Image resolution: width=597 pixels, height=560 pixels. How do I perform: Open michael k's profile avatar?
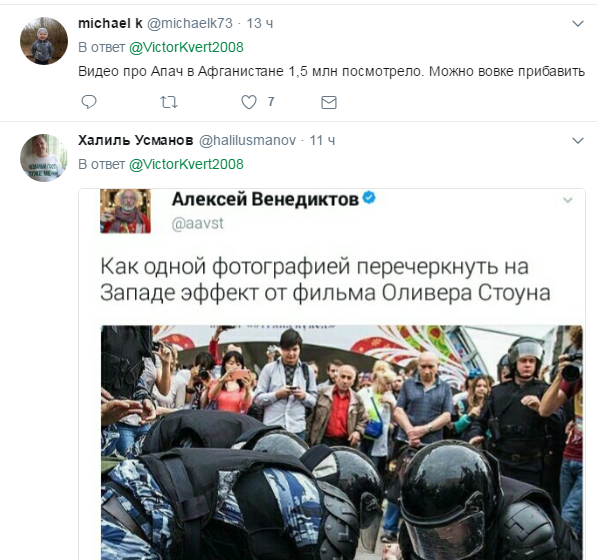click(x=44, y=41)
